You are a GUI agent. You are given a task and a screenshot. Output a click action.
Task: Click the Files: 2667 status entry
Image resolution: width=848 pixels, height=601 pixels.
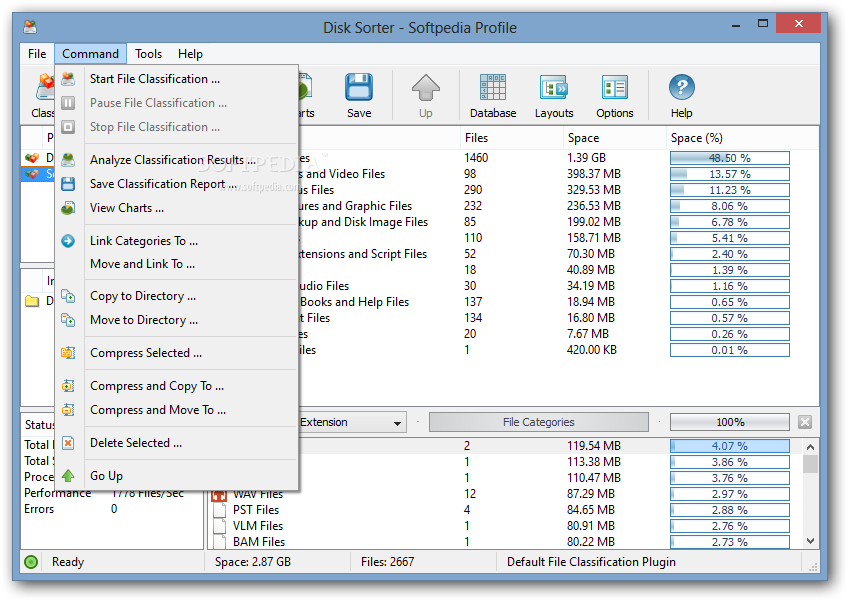pyautogui.click(x=387, y=562)
